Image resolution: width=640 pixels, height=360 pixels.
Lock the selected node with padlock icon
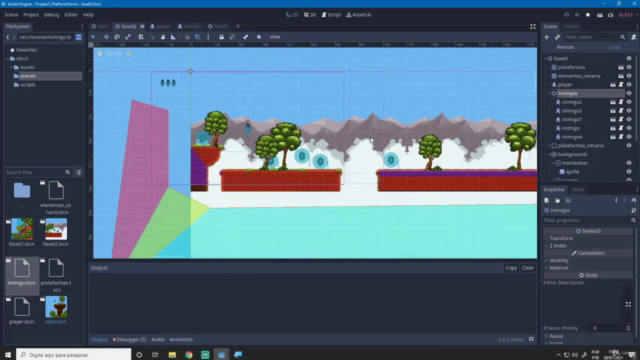pyautogui.click(x=221, y=37)
